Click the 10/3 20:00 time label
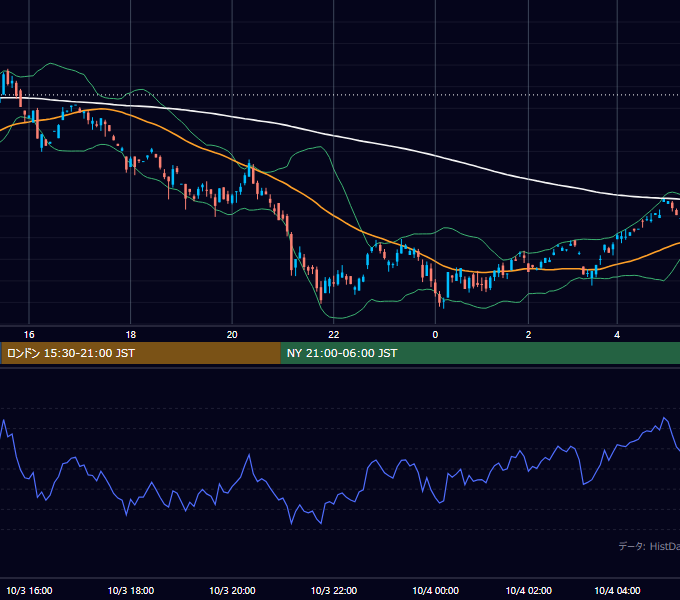 pos(232,590)
